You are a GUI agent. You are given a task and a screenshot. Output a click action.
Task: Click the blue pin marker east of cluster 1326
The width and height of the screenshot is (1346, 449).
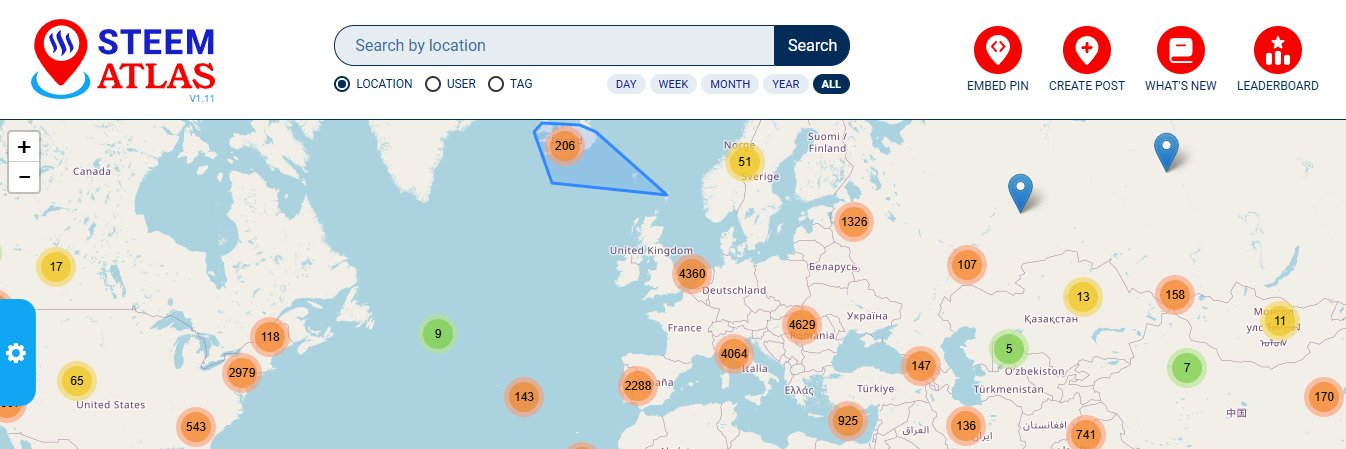pyautogui.click(x=1019, y=192)
